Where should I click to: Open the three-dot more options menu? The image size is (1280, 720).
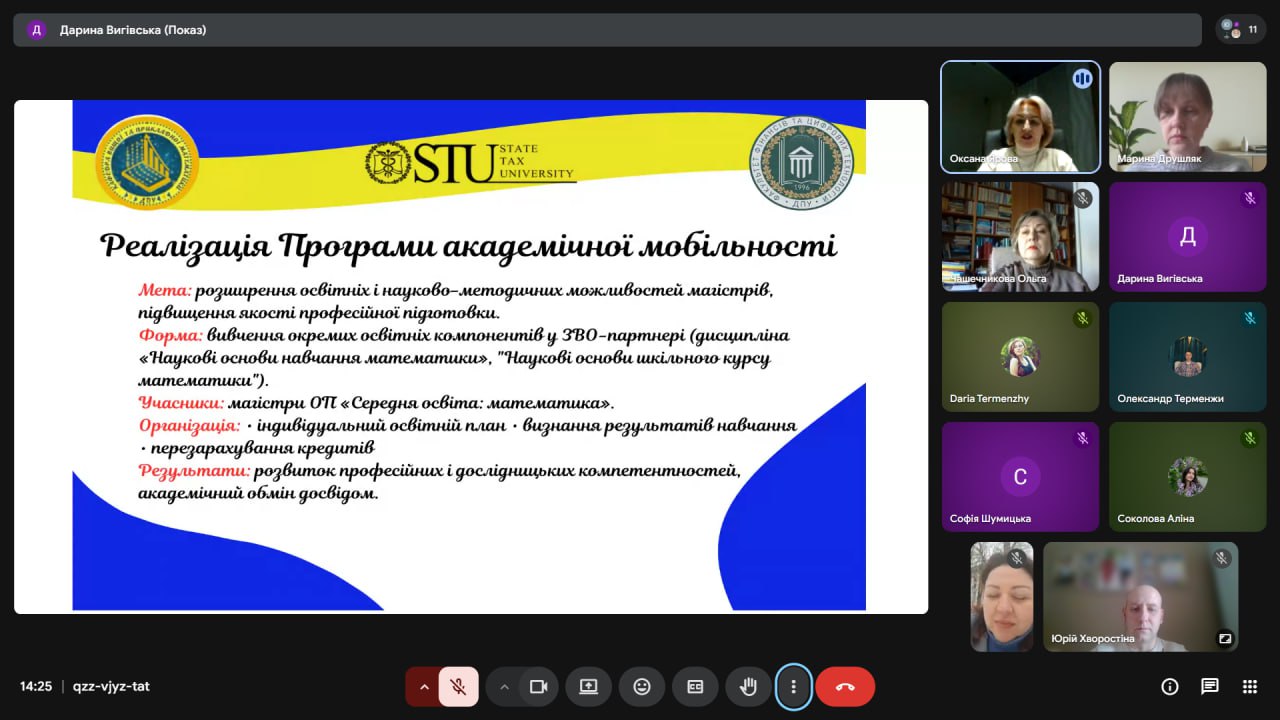(794, 687)
